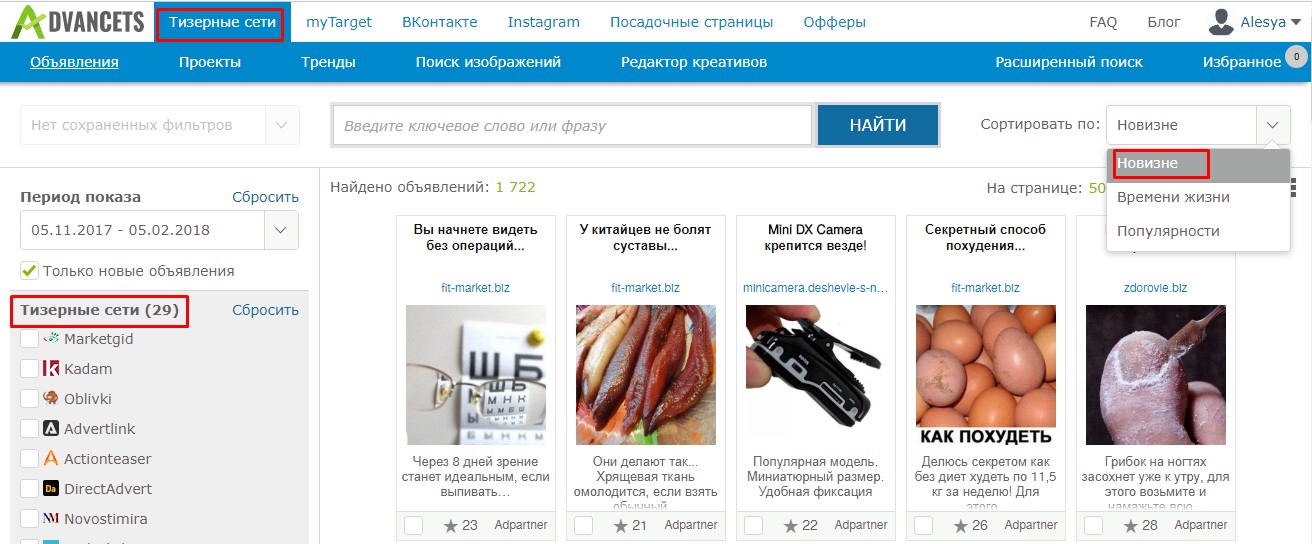Open the 'Тренды' menu item
Image resolution: width=1312 pixels, height=544 pixels.
click(x=328, y=62)
